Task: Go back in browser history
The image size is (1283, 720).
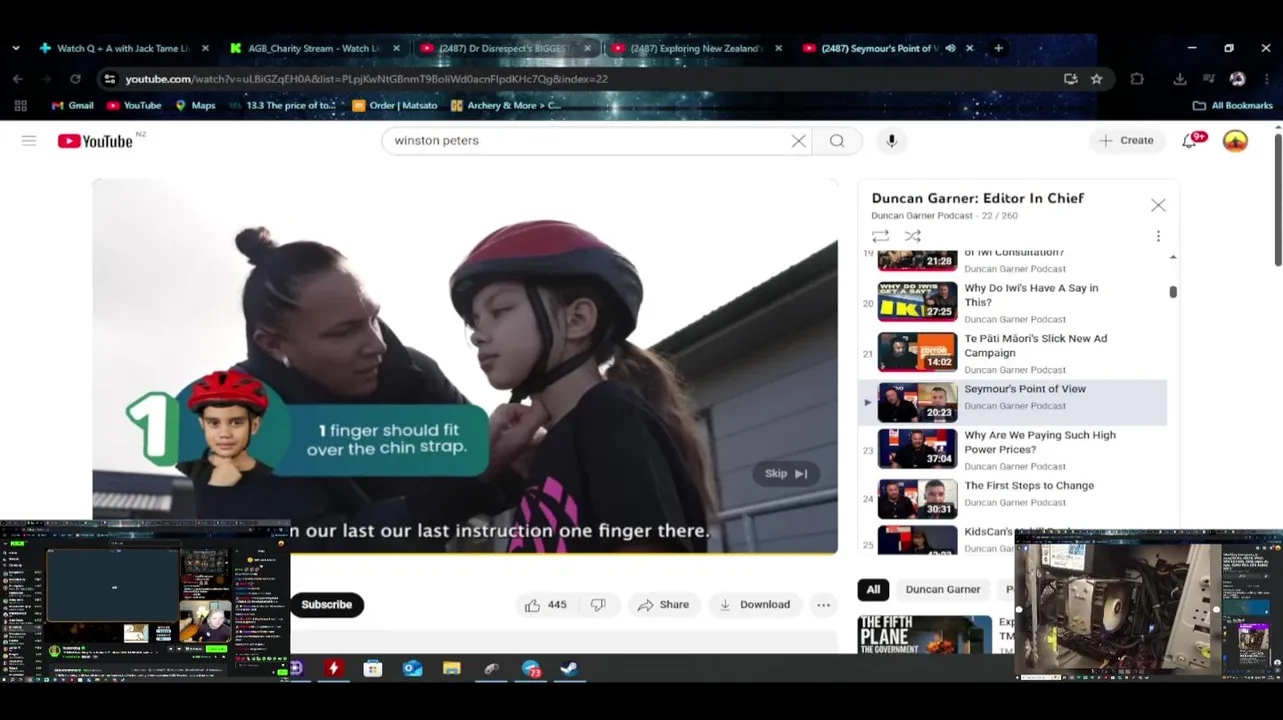Action: coord(18,79)
